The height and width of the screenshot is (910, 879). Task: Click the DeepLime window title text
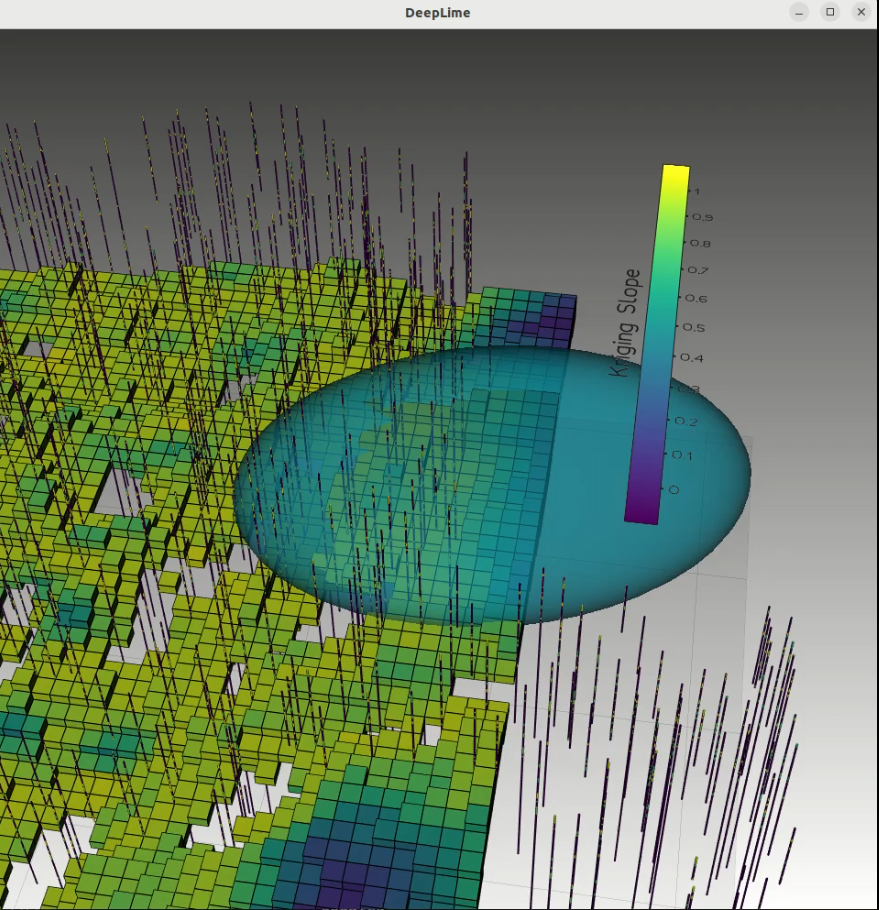coord(438,13)
